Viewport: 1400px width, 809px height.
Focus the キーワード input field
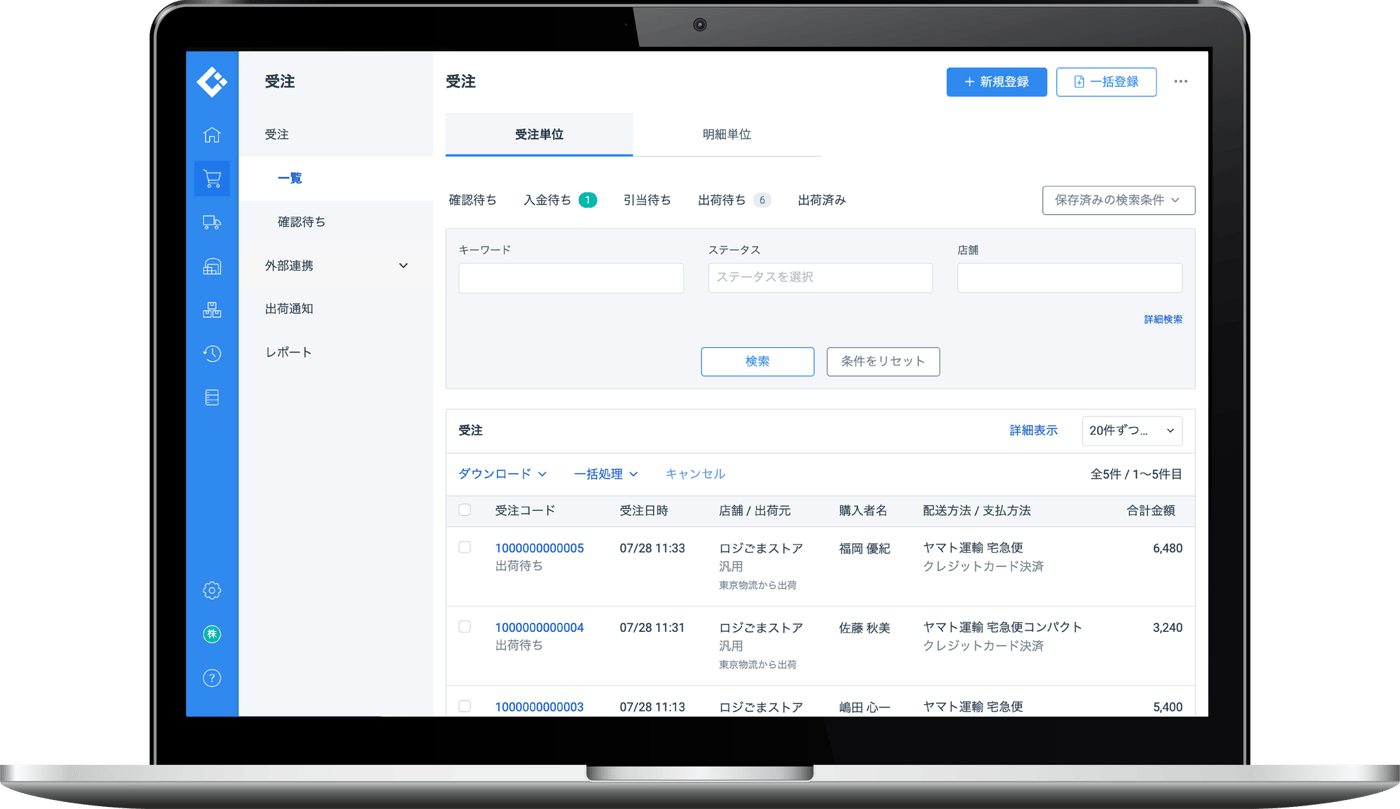(x=571, y=278)
